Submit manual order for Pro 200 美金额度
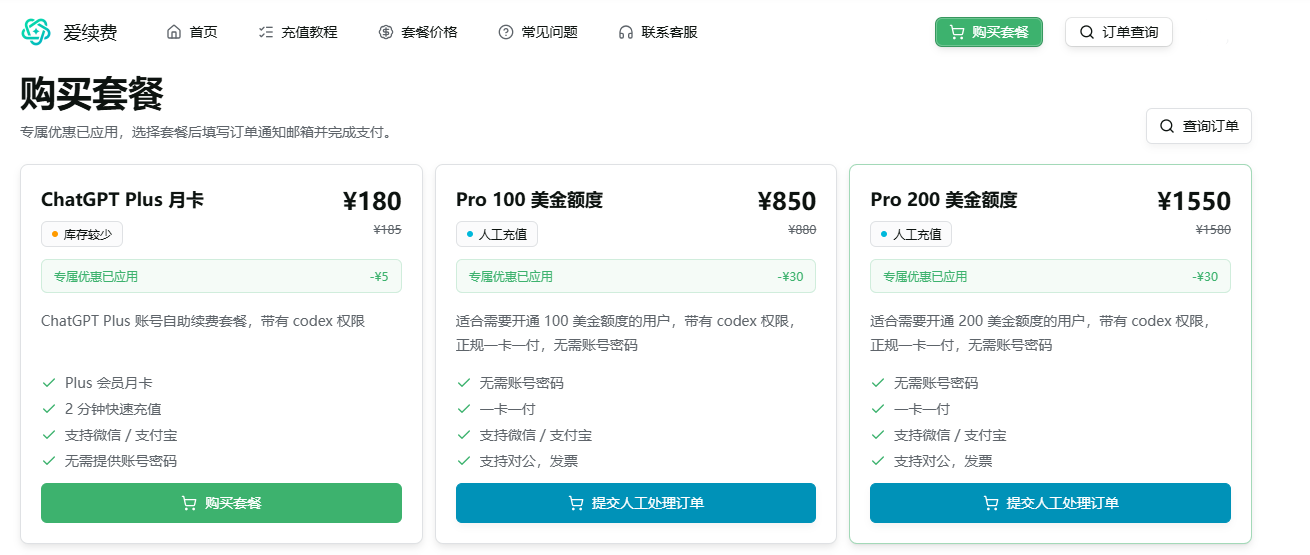1310x555 pixels. pyautogui.click(x=1050, y=503)
